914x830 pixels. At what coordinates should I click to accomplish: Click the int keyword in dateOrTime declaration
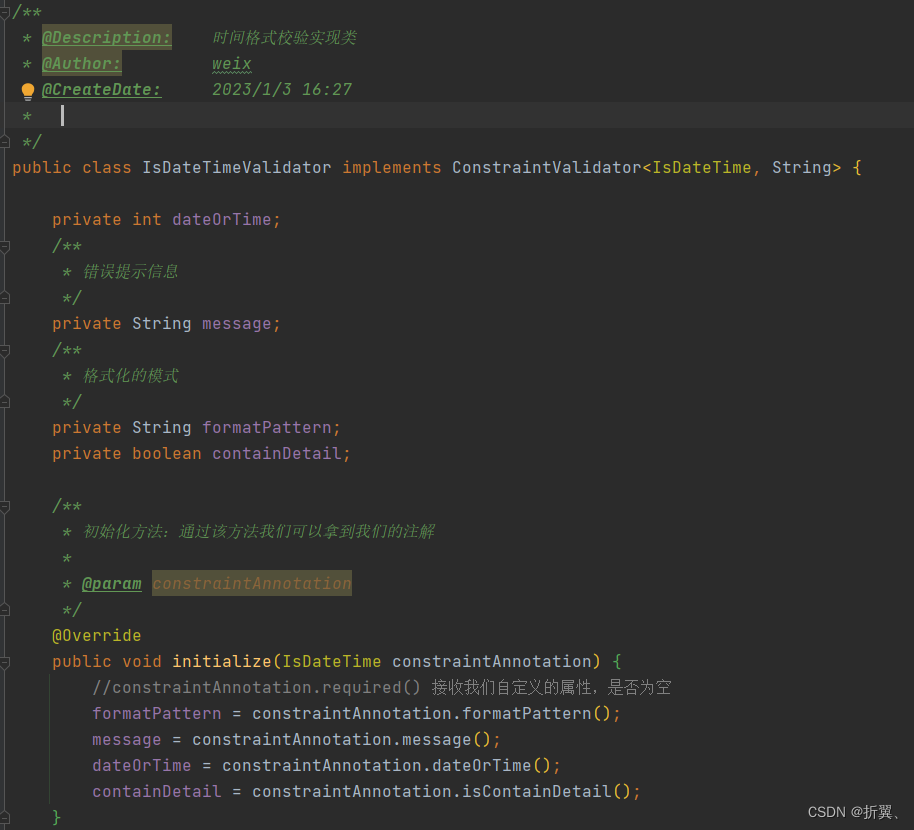pyautogui.click(x=147, y=220)
